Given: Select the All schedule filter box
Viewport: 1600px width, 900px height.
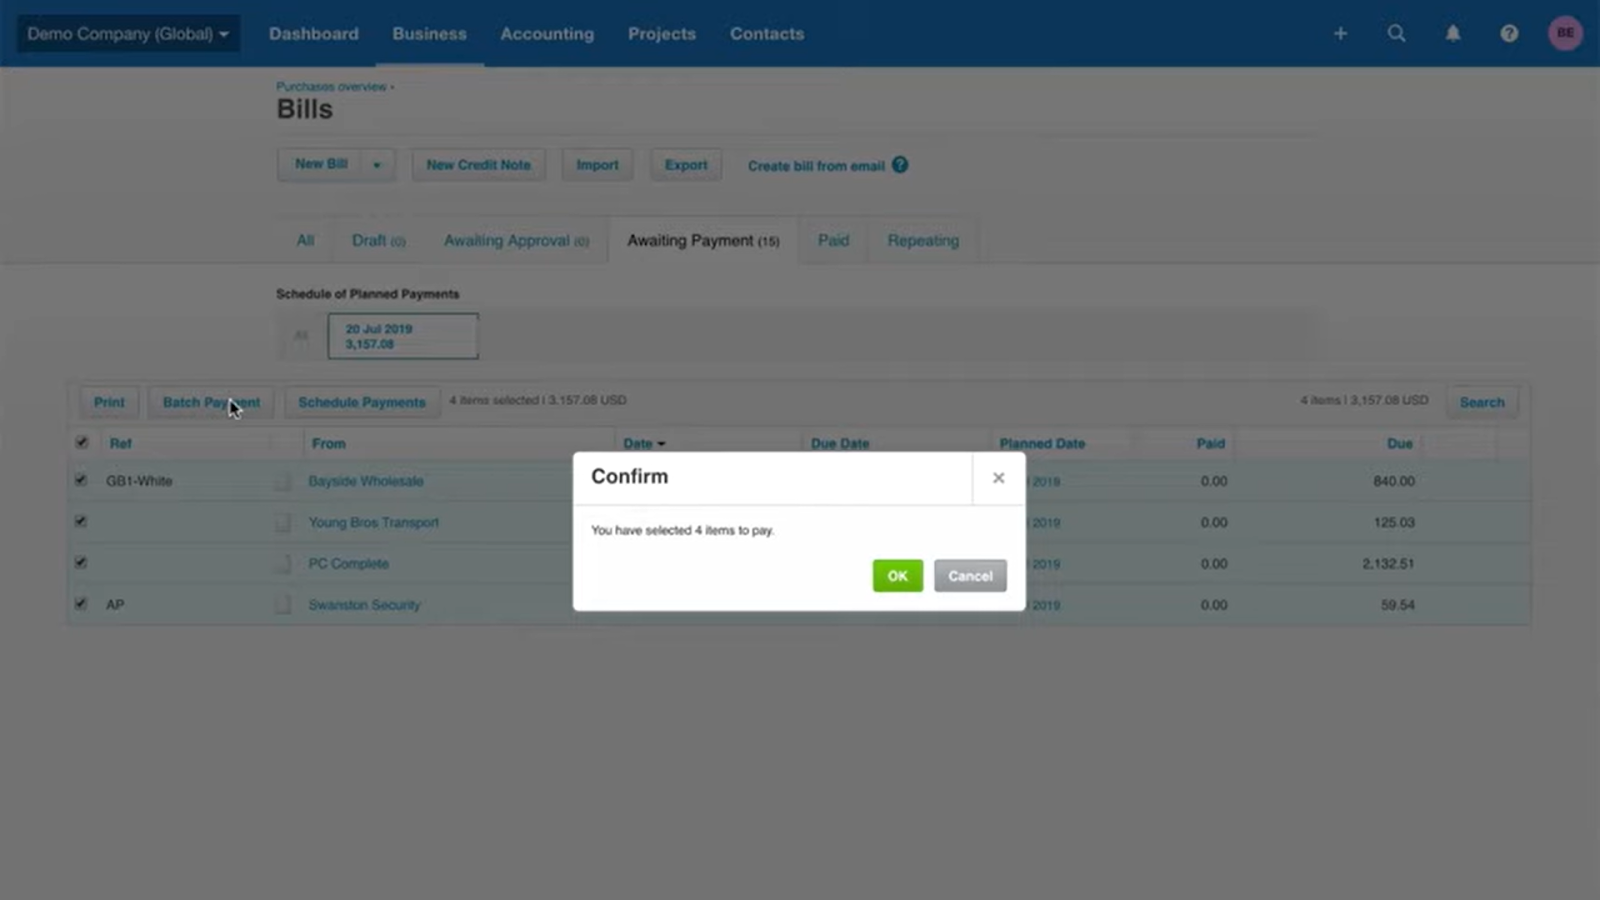Looking at the screenshot, I should point(301,336).
